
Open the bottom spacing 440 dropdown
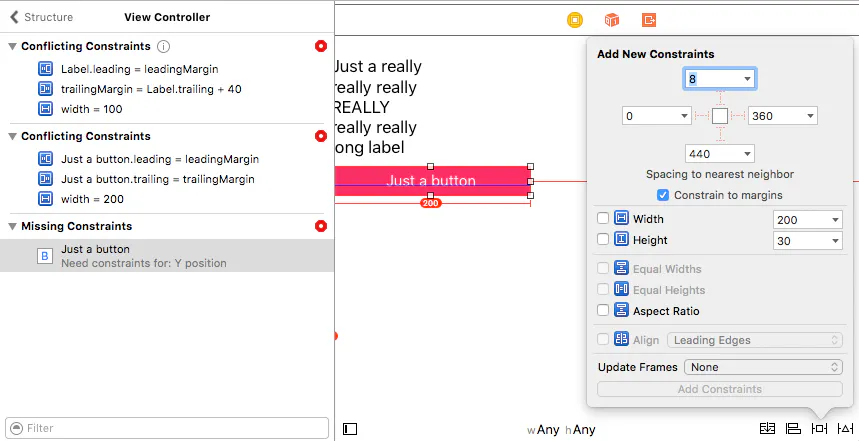click(x=747, y=154)
